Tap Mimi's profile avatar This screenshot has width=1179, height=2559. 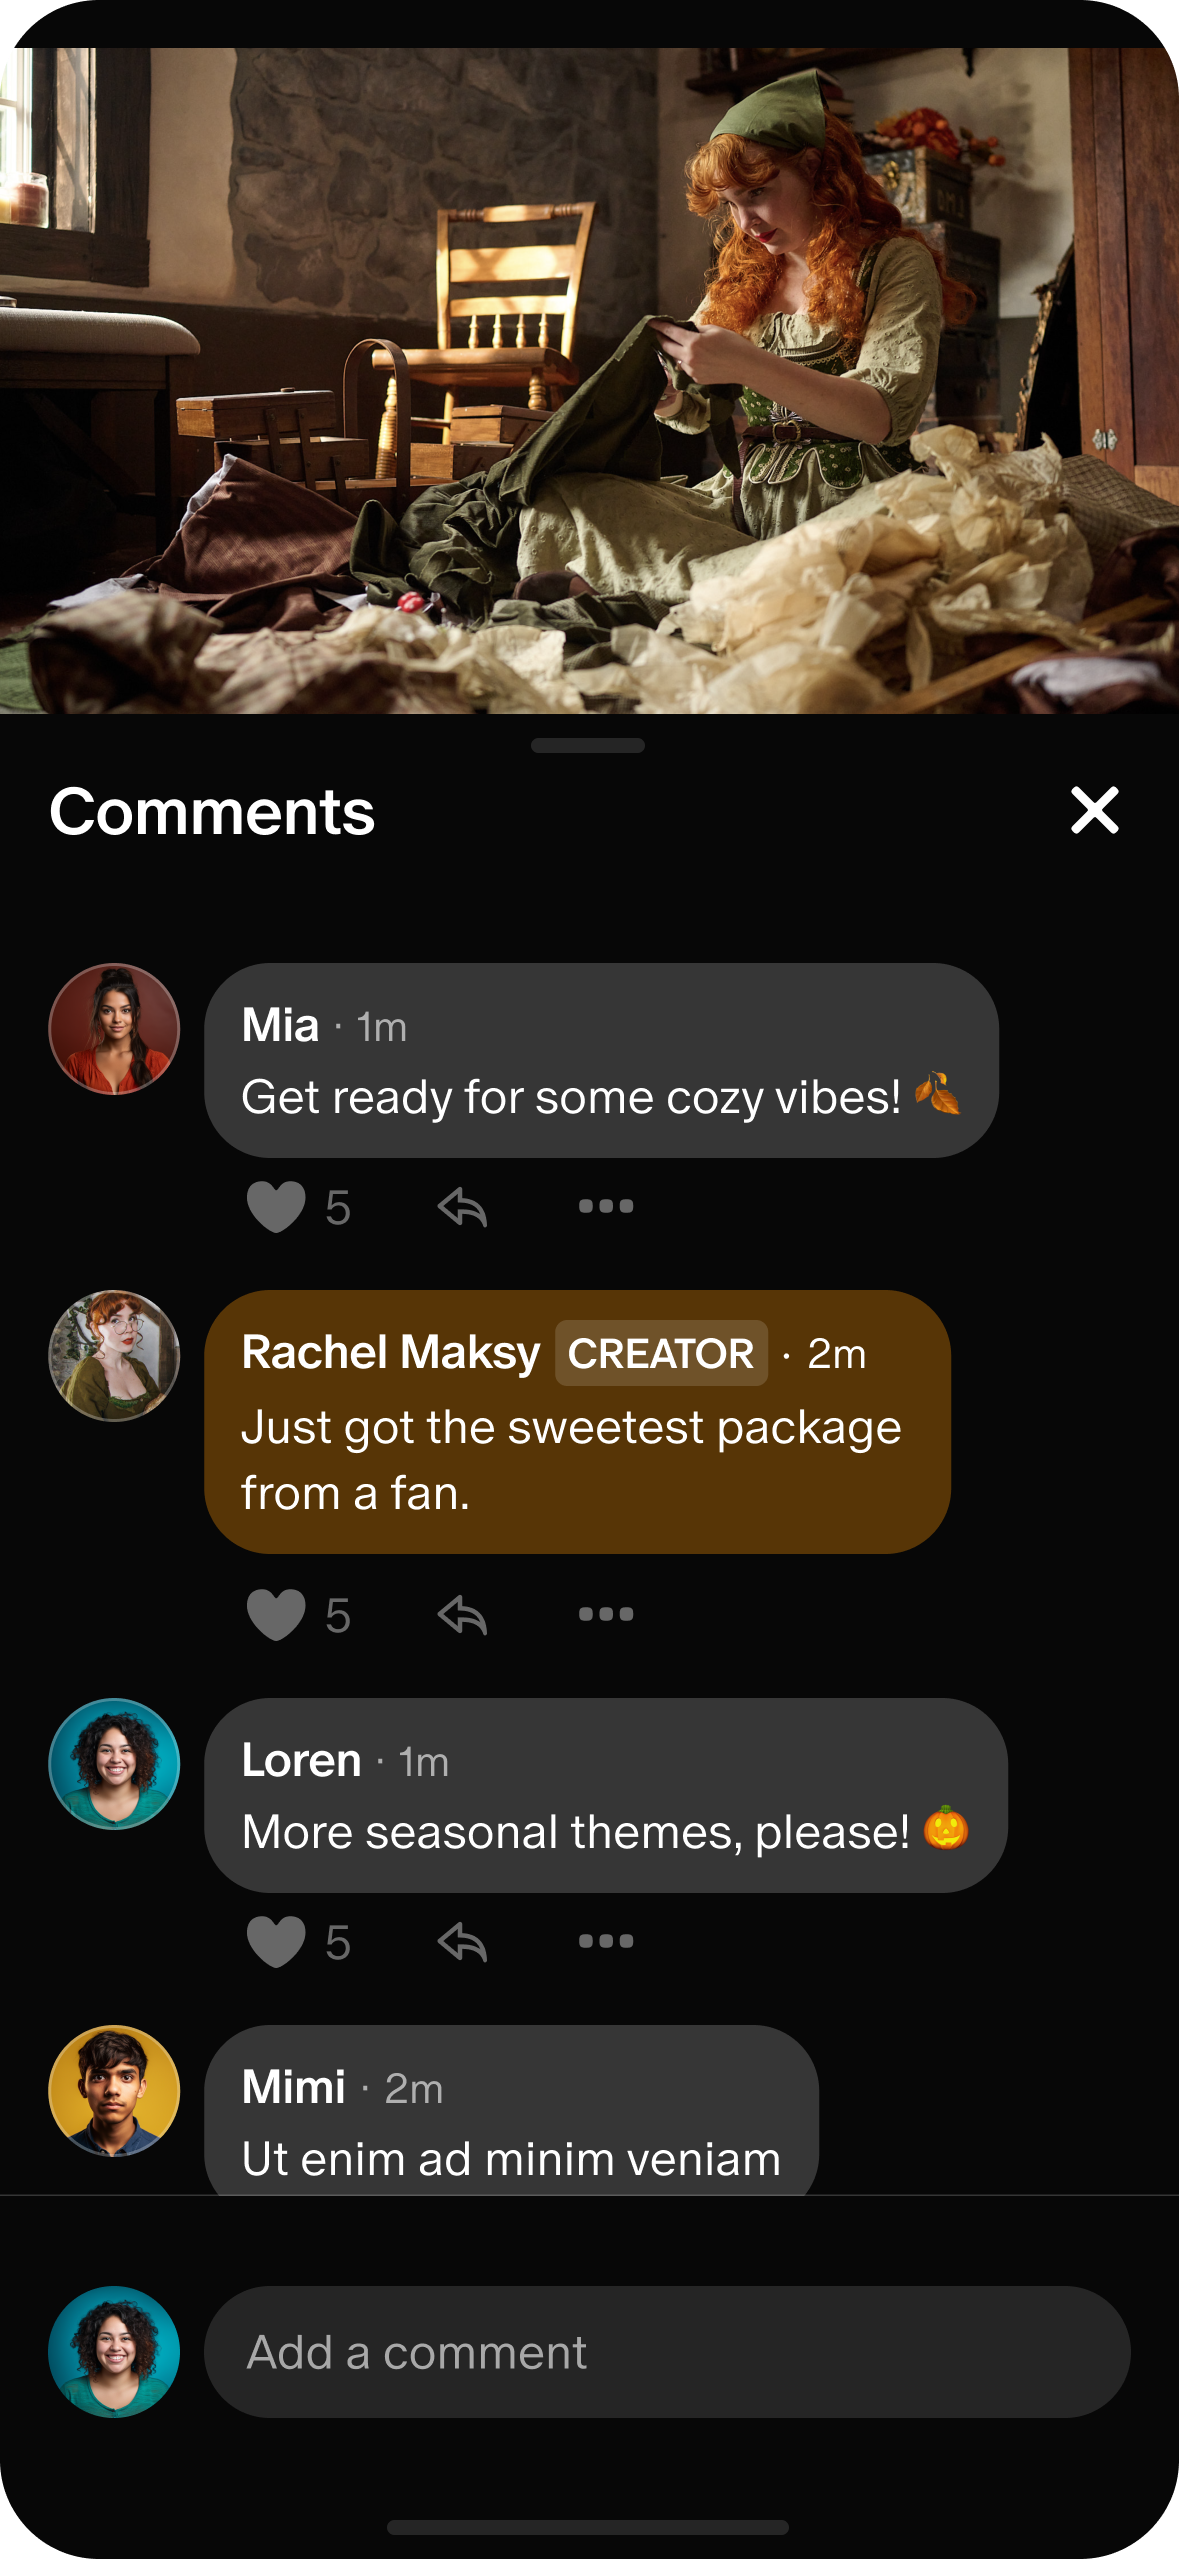pos(114,2090)
